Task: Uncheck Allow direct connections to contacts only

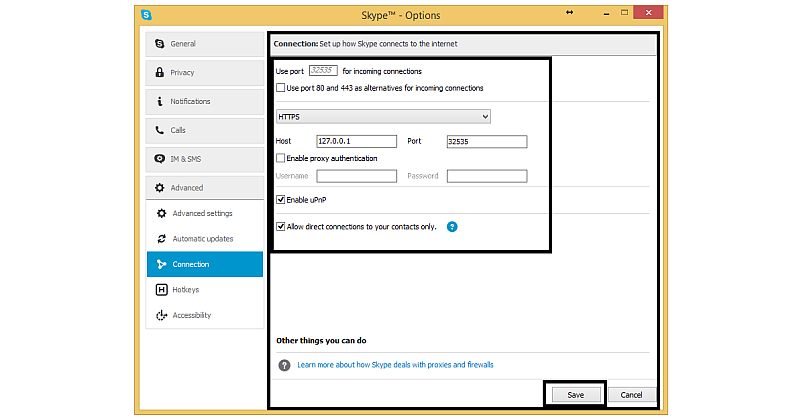Action: pos(281,227)
